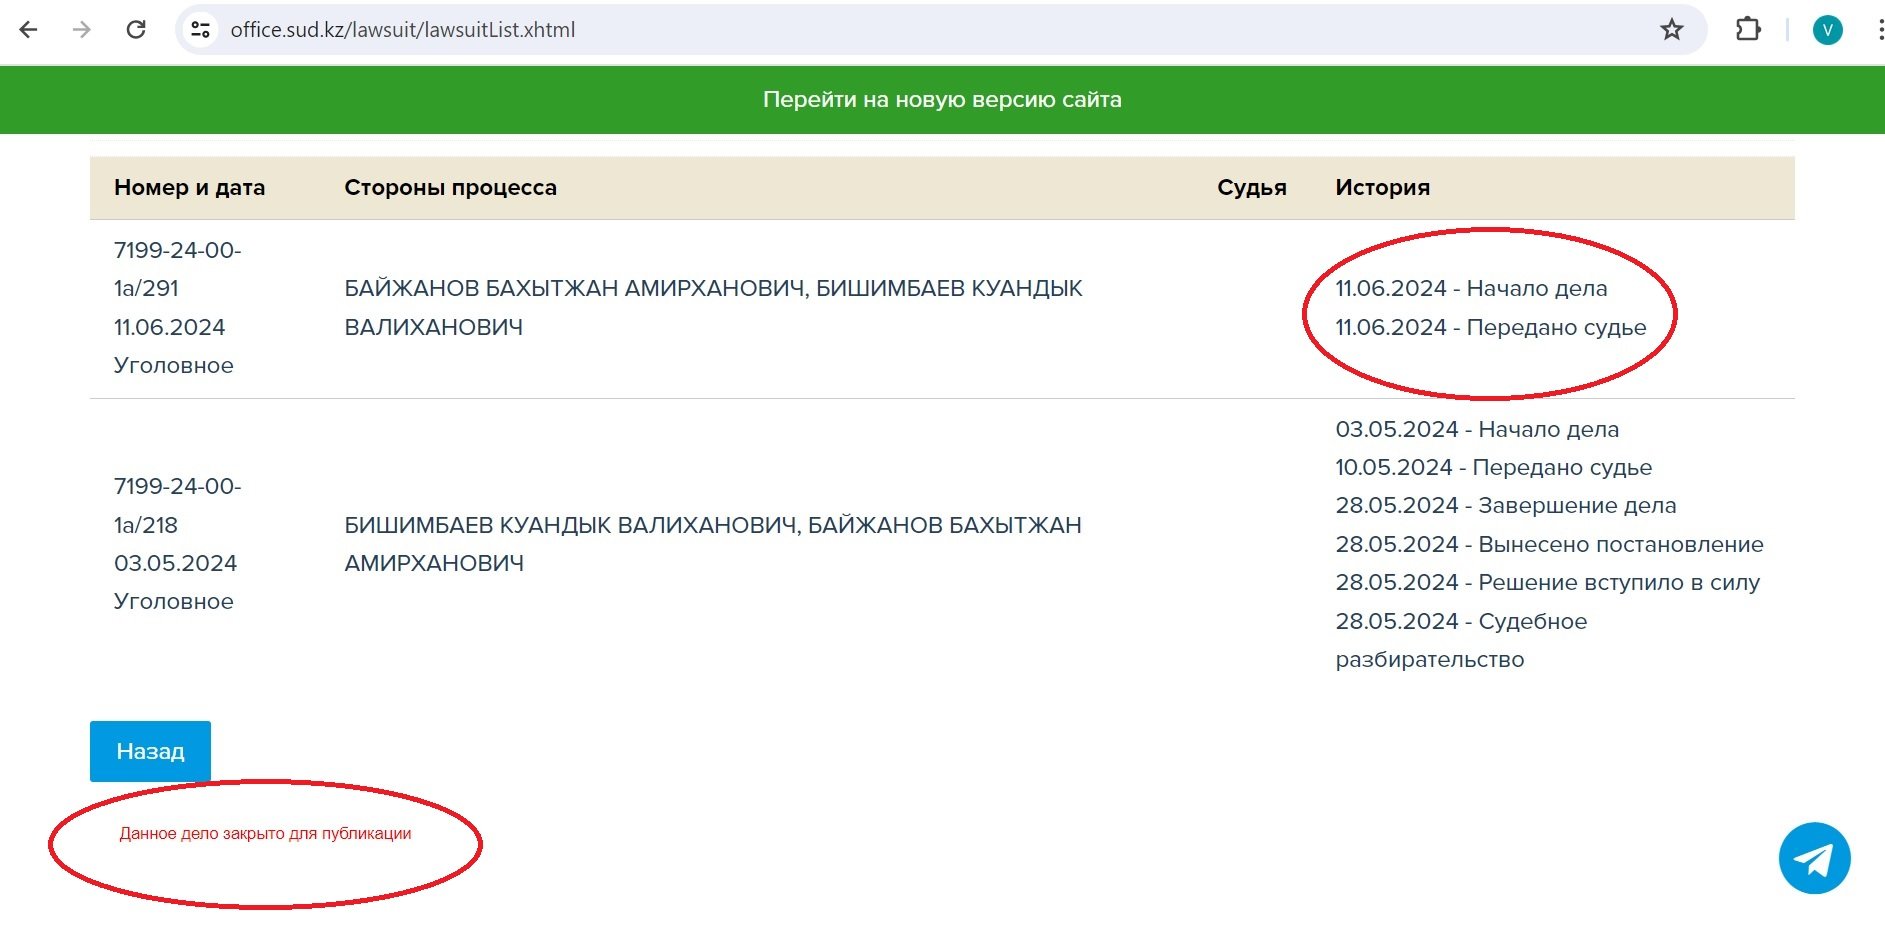Viewport: 1885px width, 939px height.
Task: Click the 'Данное дело закрыто для публикации' message
Action: (265, 833)
